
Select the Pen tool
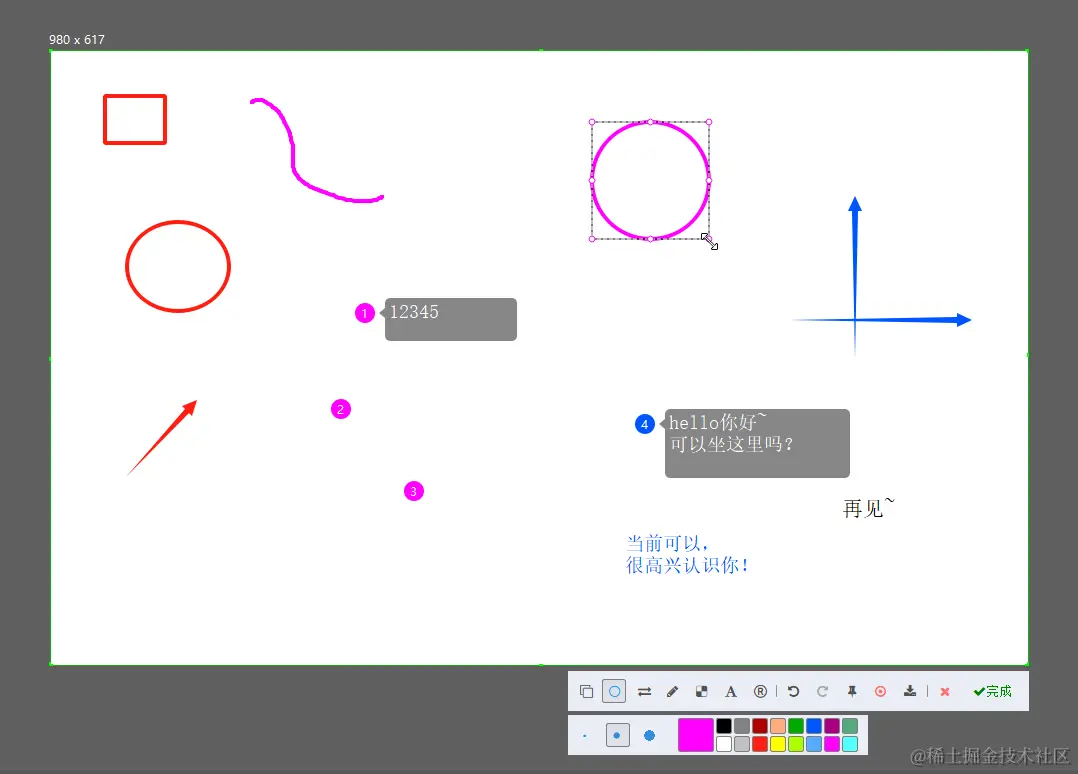(672, 691)
